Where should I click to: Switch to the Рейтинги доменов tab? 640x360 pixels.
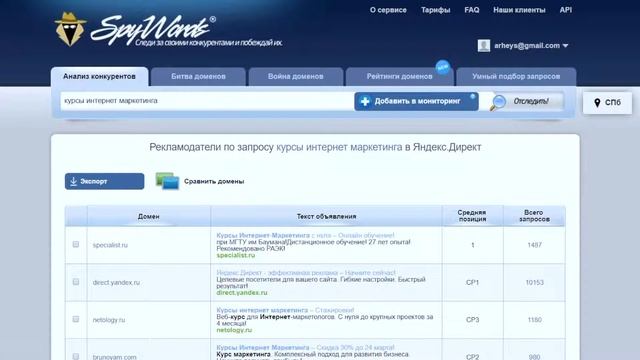coord(399,77)
